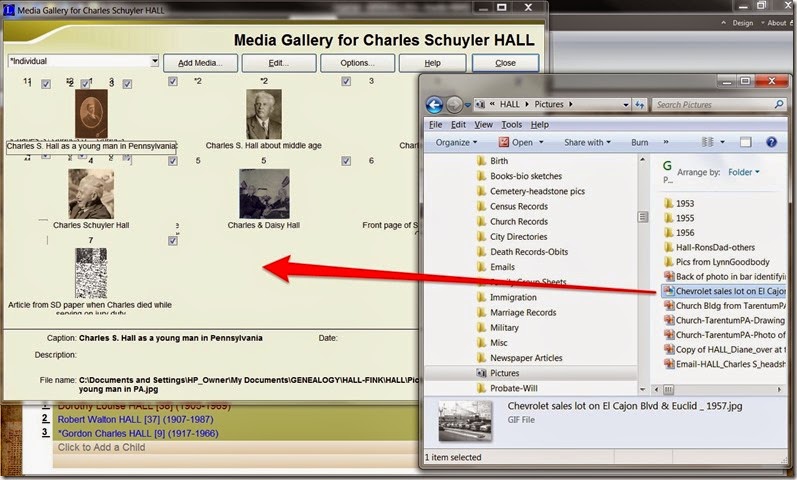Open the Tools menu in Explorer
Screen dimensions: 797x480
click(x=511, y=125)
